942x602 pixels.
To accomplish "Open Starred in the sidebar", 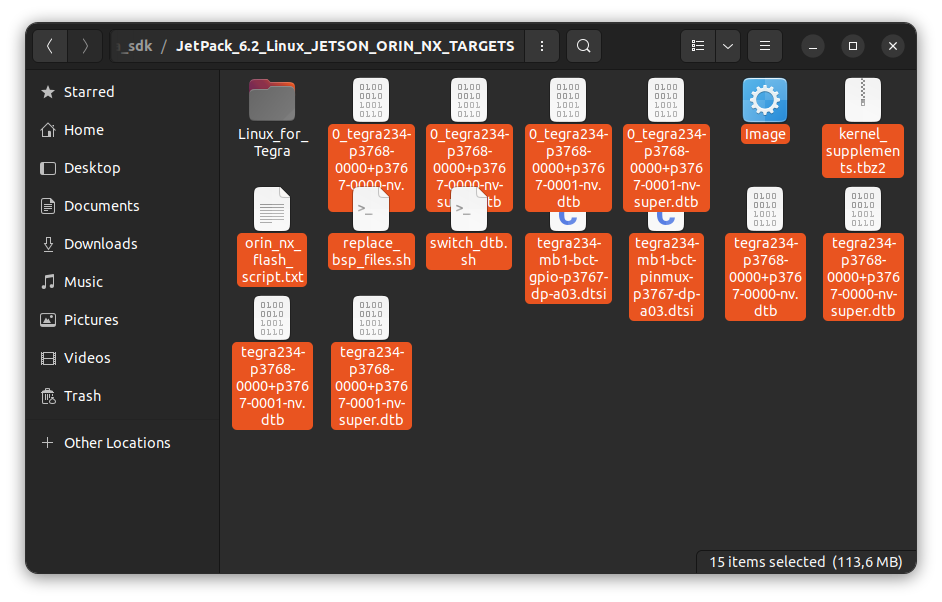I will click(123, 92).
